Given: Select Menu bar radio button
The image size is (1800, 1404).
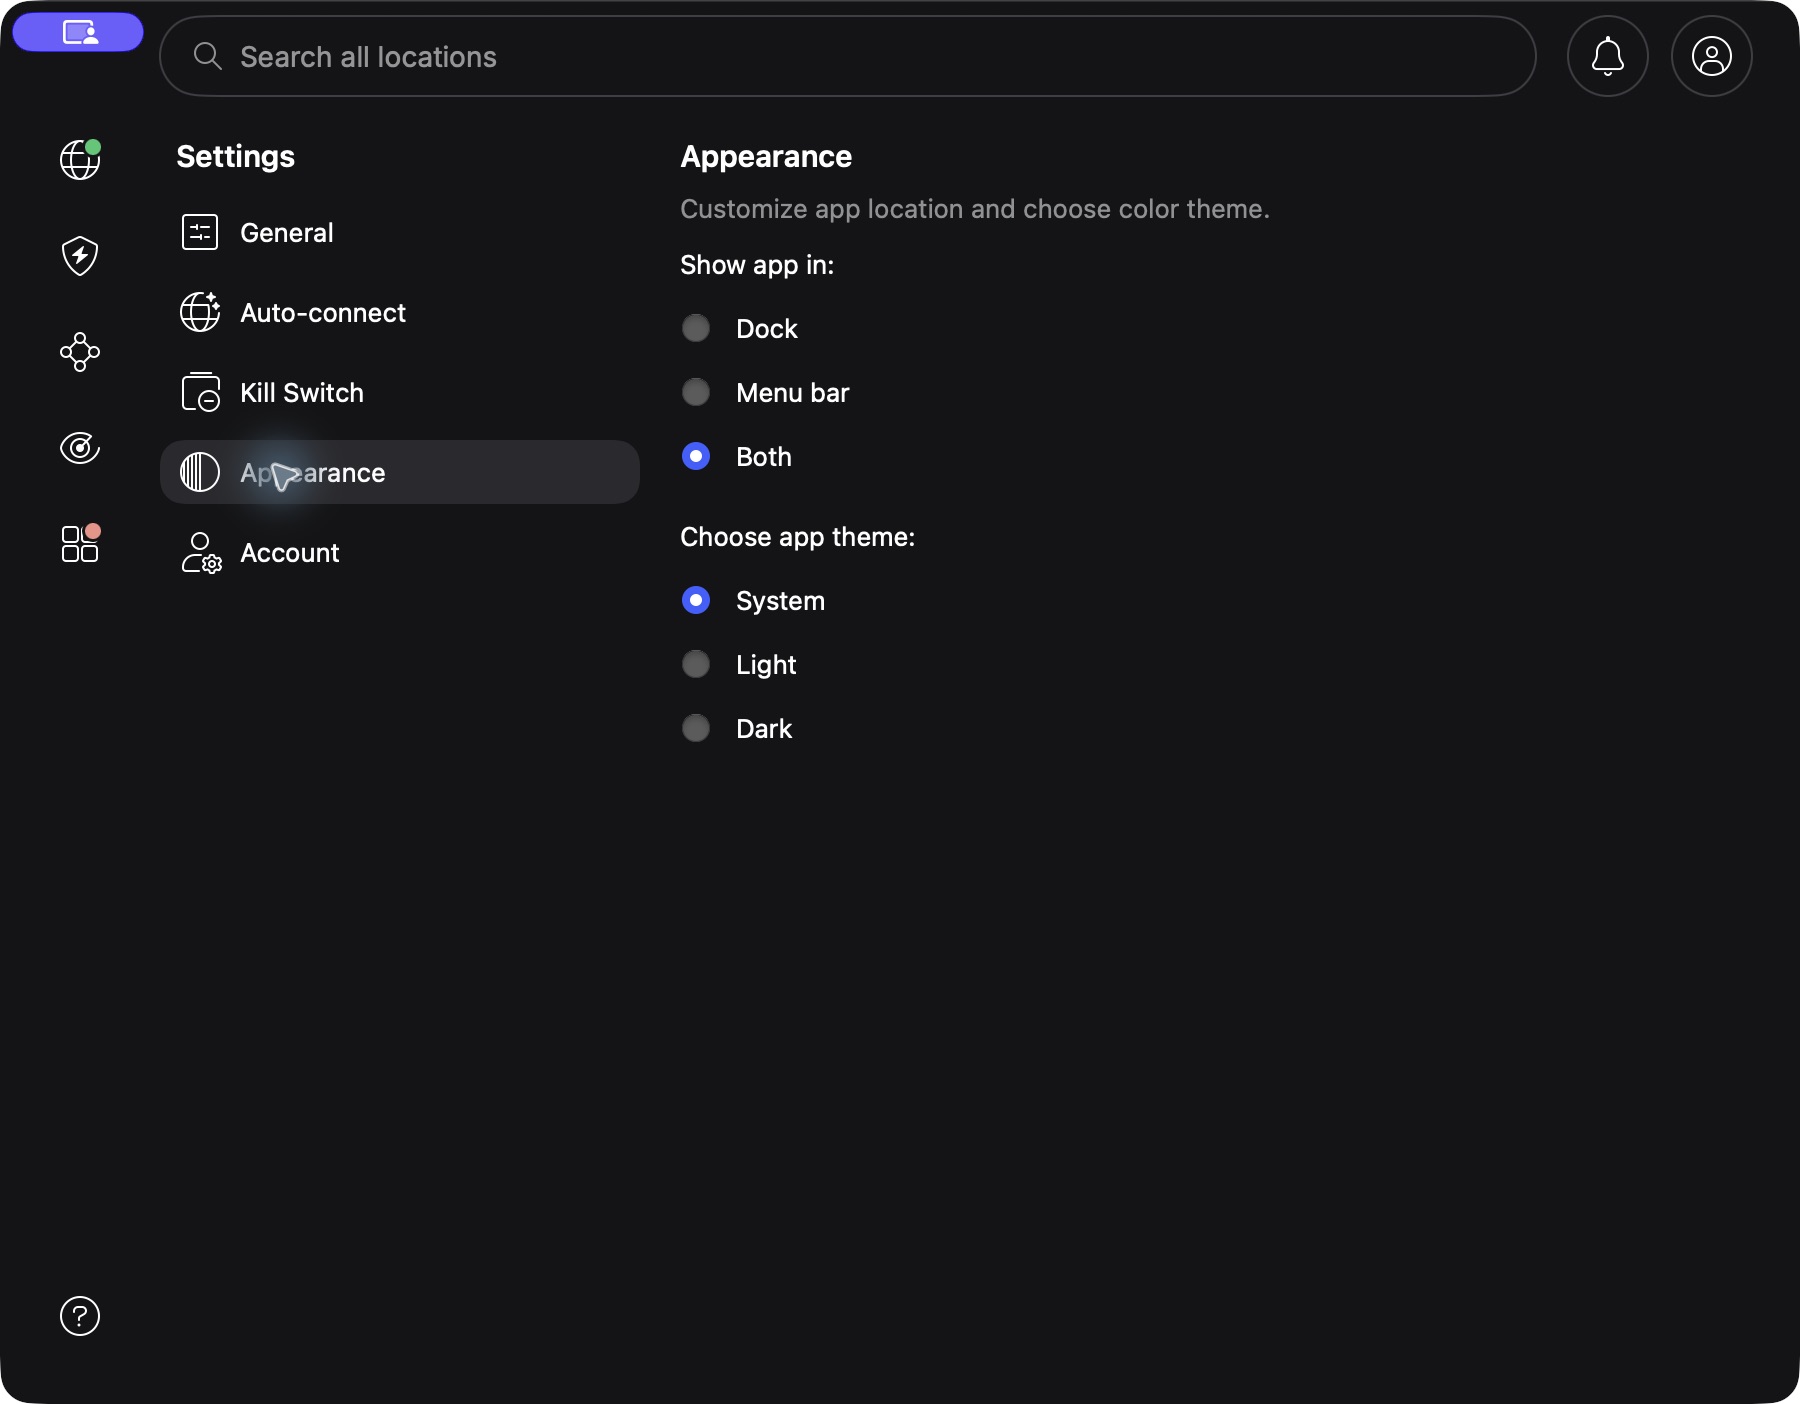Looking at the screenshot, I should [x=696, y=392].
